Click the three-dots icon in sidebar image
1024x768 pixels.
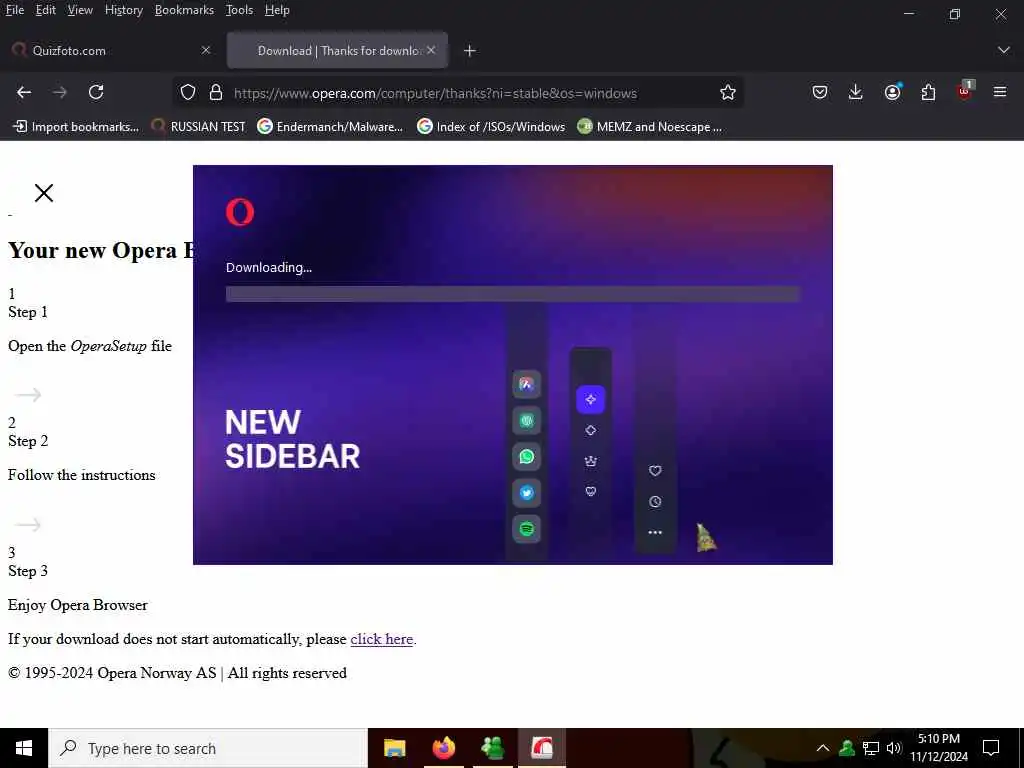tap(655, 532)
